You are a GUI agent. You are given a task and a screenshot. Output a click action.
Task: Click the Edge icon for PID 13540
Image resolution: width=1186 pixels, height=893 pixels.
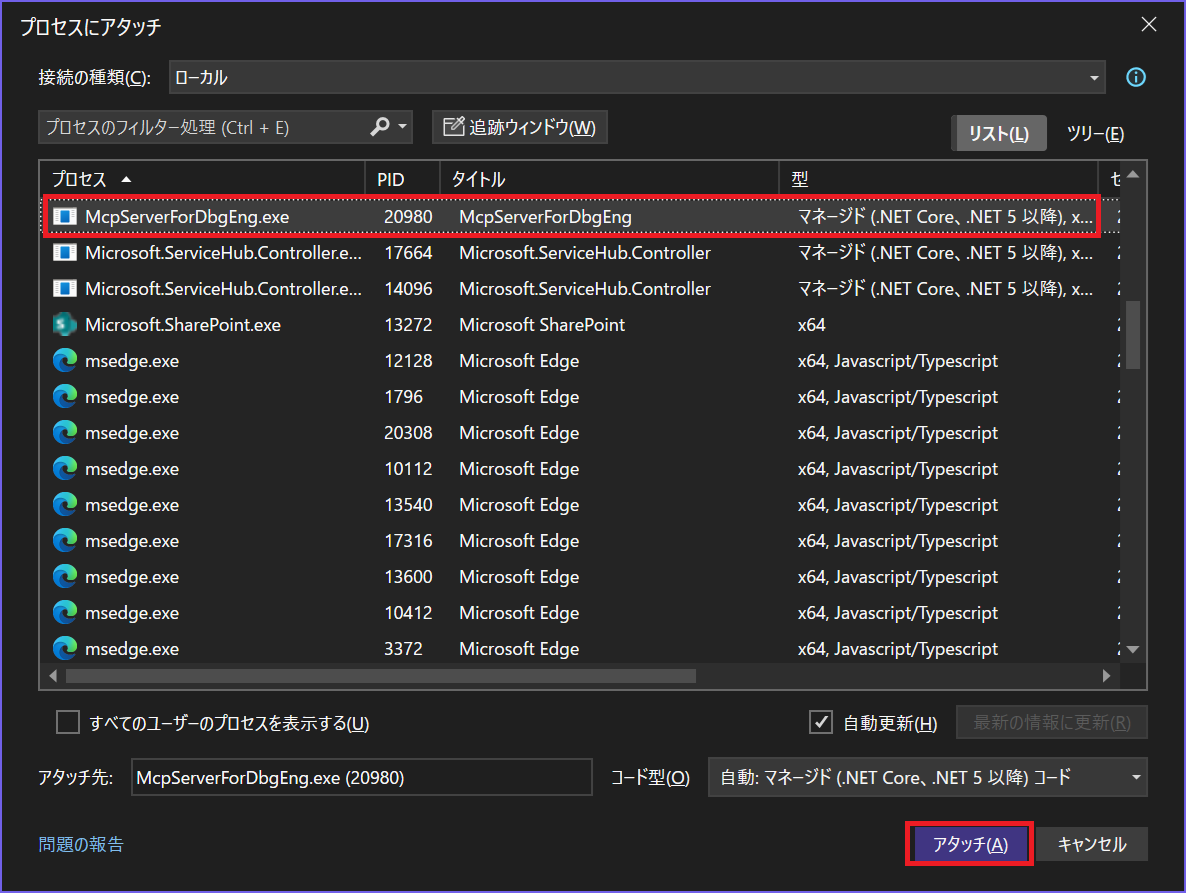click(64, 504)
